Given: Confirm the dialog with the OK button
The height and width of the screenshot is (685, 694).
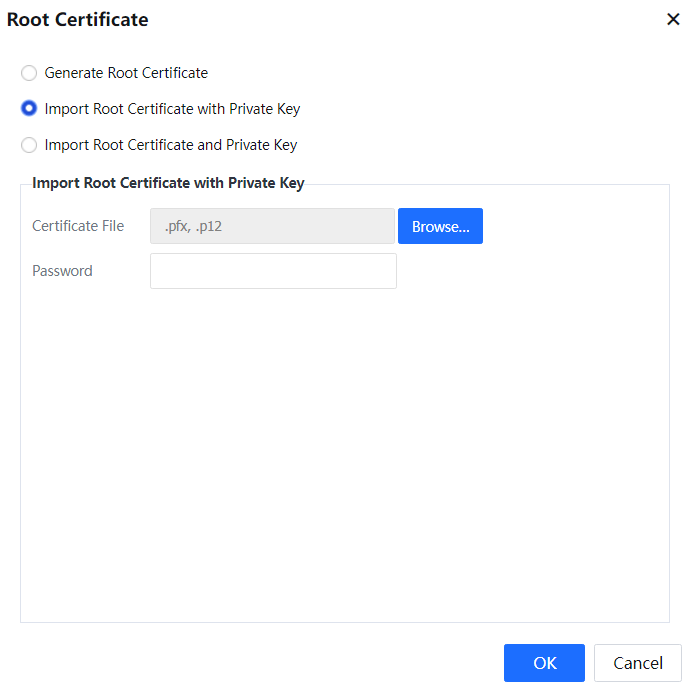Looking at the screenshot, I should (x=544, y=663).
